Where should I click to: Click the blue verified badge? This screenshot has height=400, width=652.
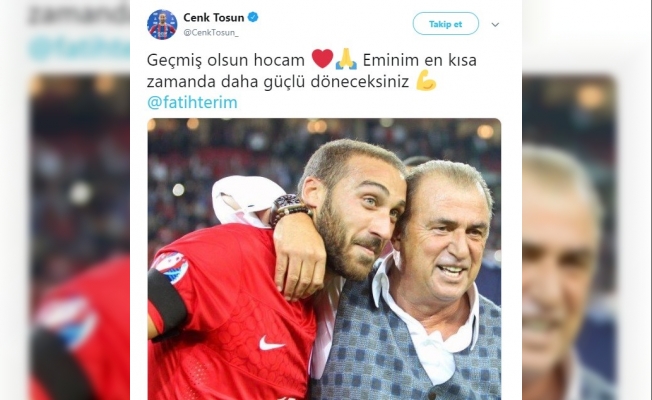pyautogui.click(x=253, y=17)
